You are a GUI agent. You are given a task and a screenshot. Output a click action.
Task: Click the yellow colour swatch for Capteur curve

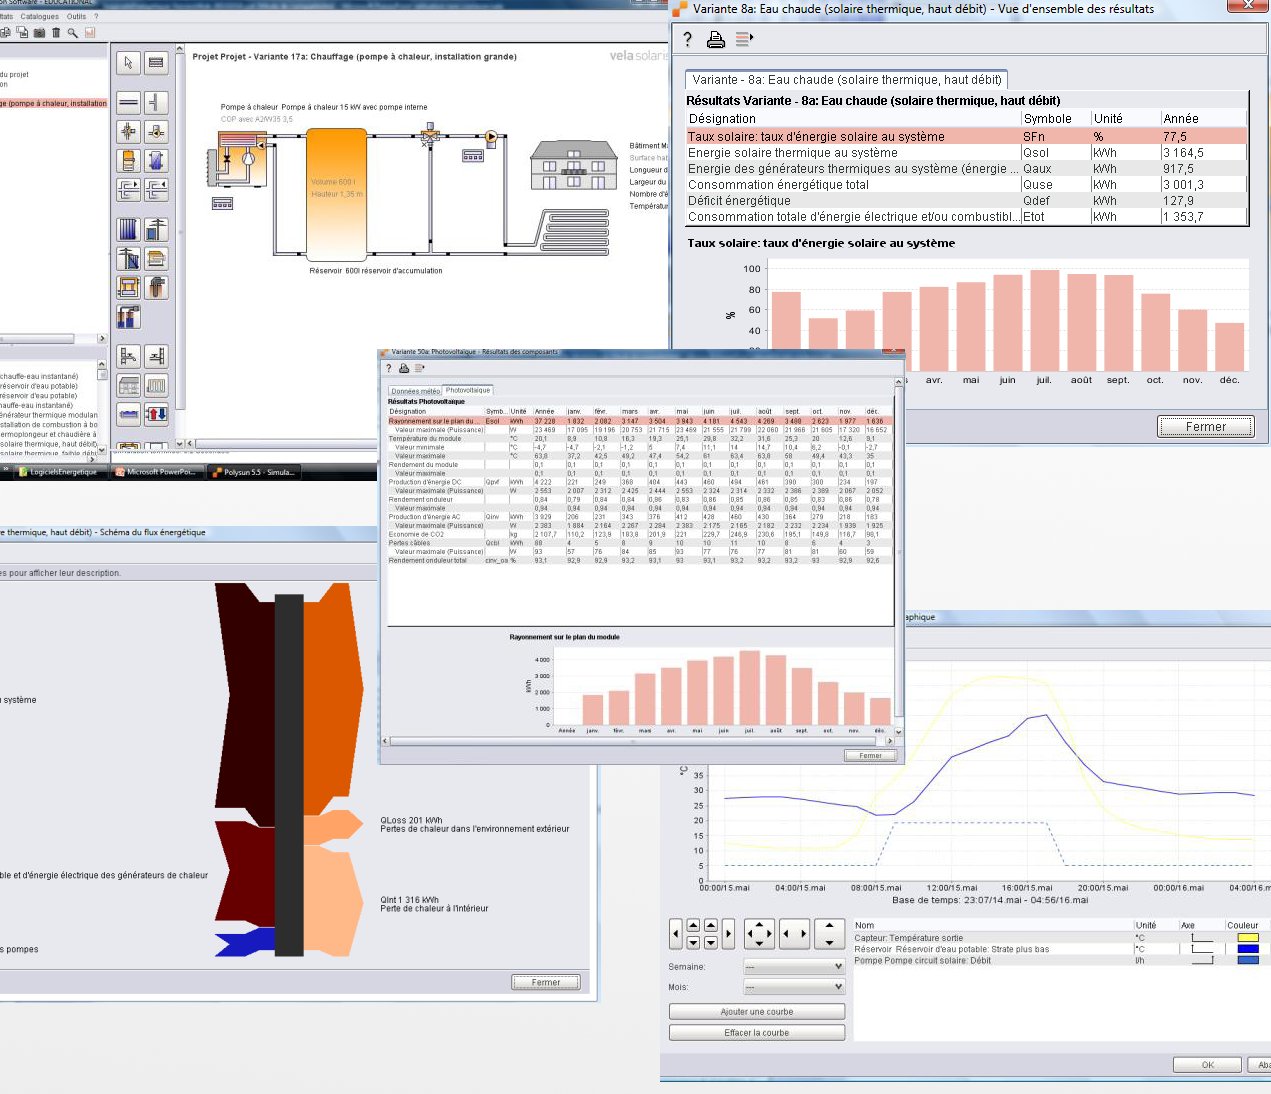[1247, 938]
